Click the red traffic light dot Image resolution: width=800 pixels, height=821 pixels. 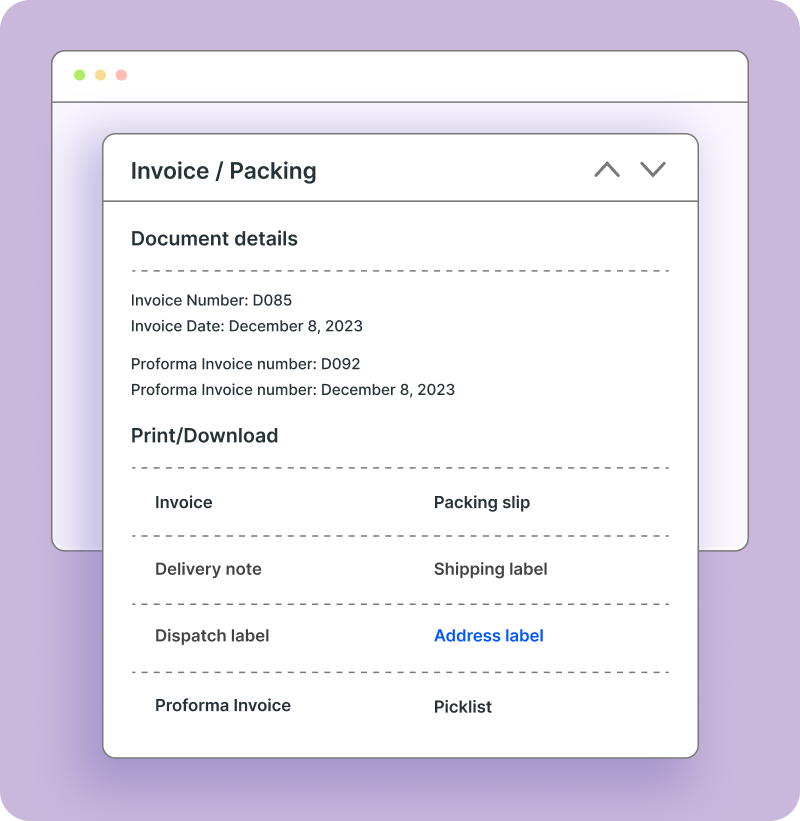click(121, 74)
